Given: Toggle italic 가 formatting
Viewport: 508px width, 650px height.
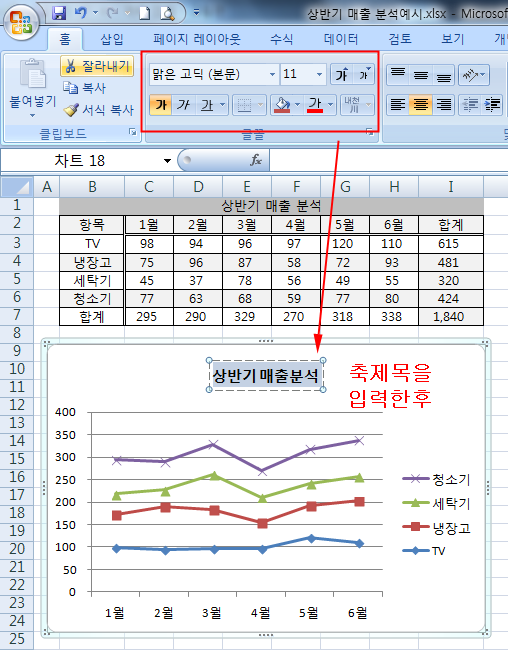Looking at the screenshot, I should point(183,104).
